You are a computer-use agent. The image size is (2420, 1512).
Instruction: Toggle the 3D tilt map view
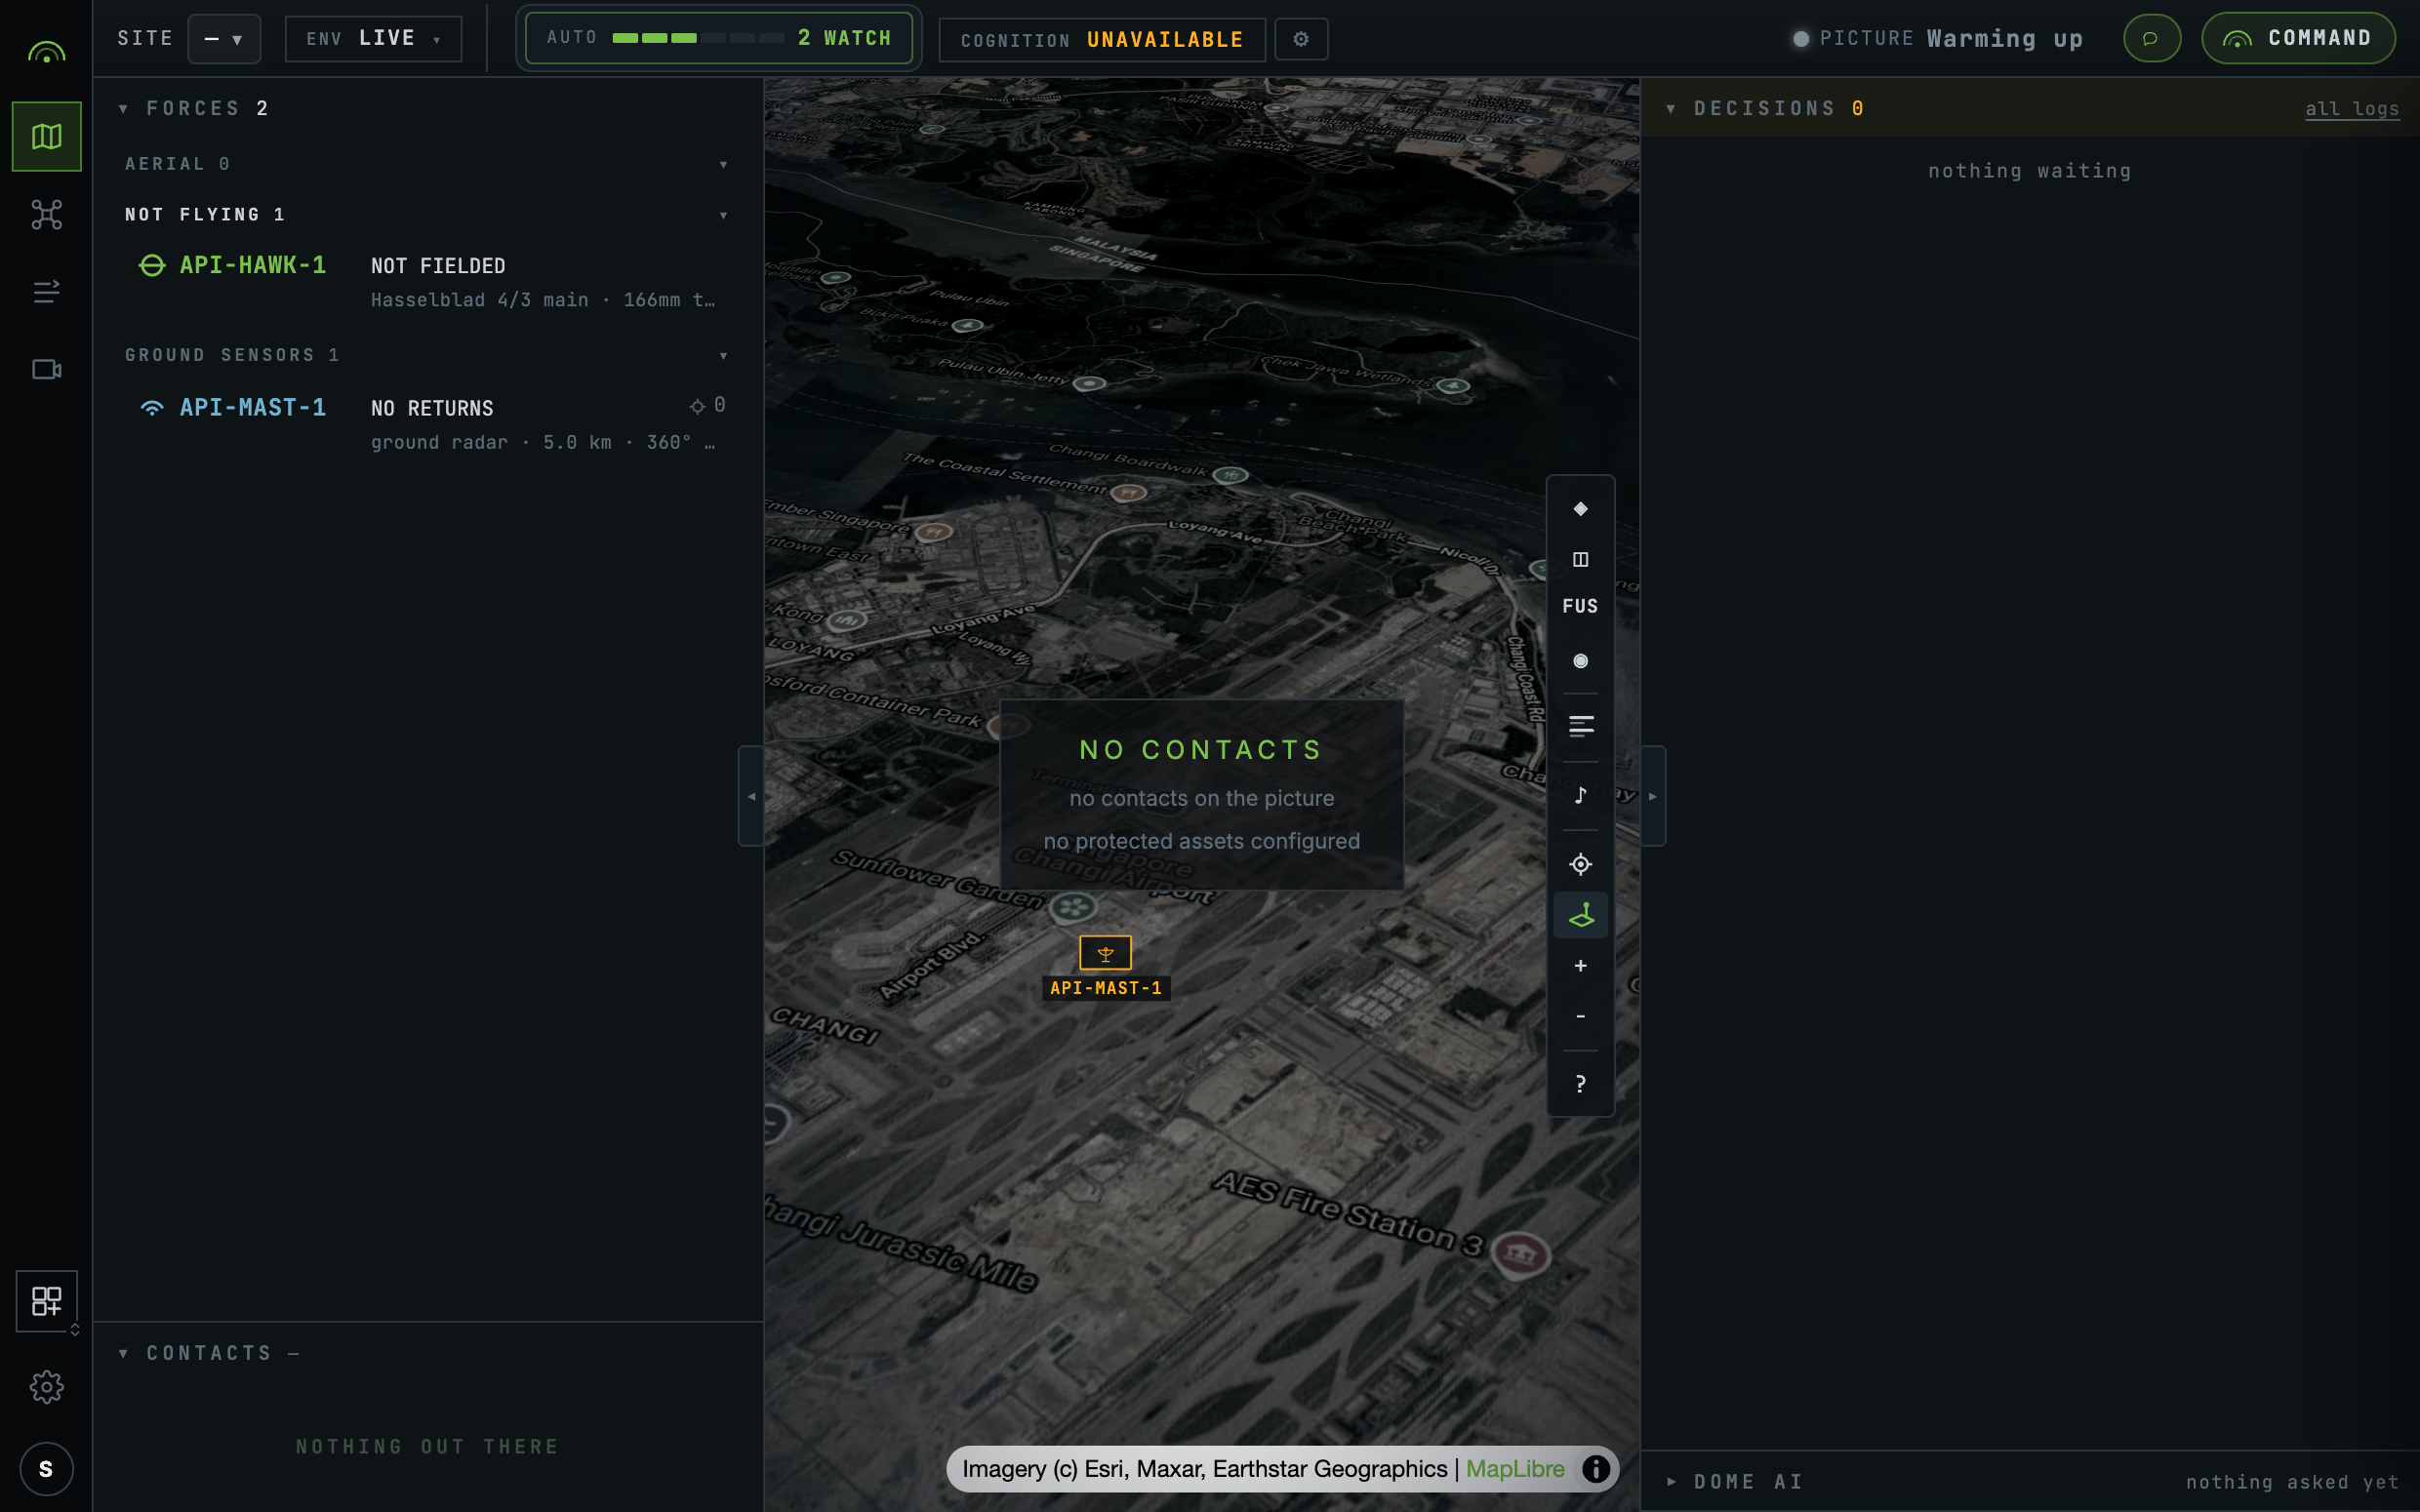tap(1580, 915)
